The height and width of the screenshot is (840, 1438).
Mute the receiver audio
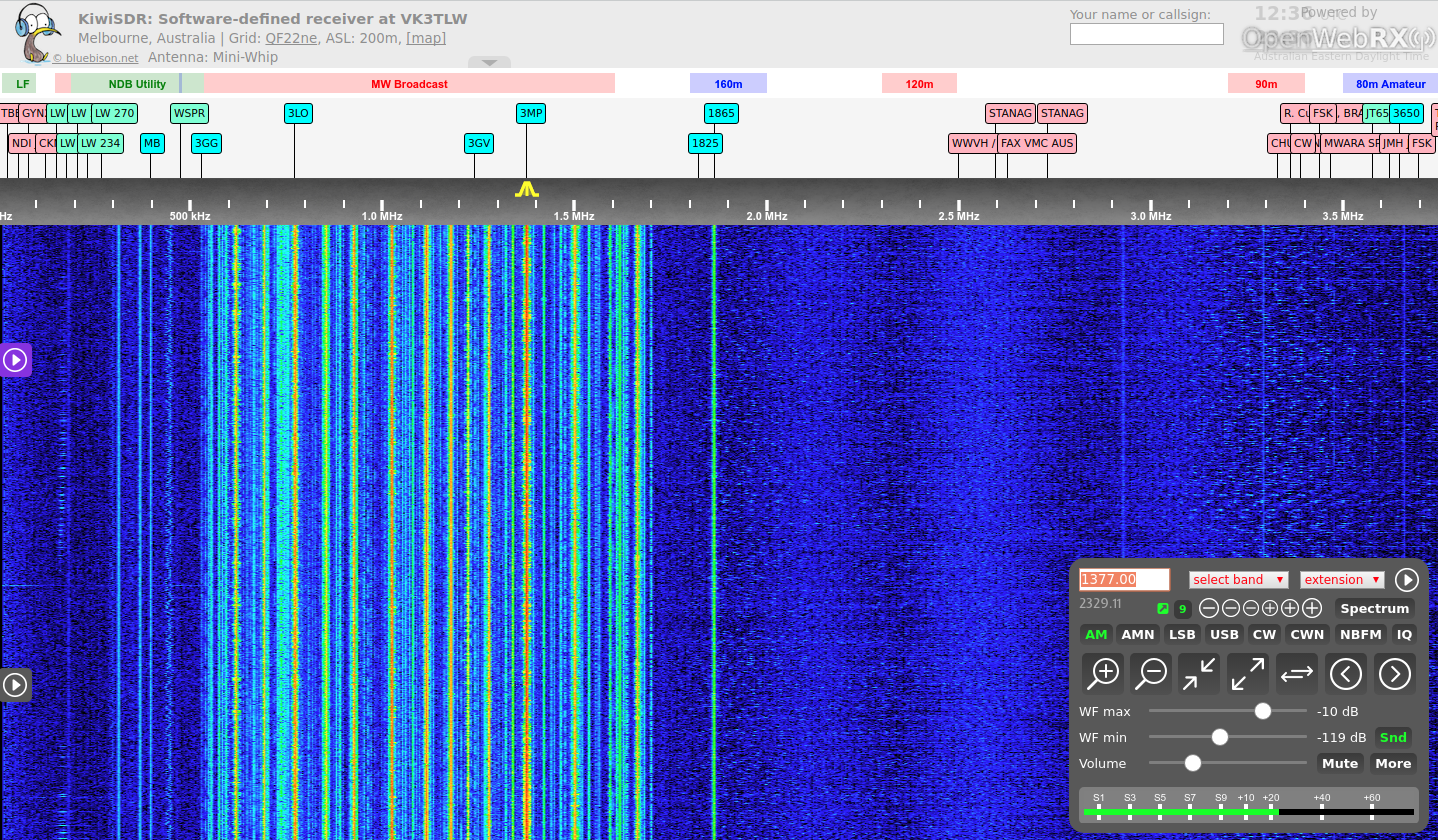(1340, 763)
